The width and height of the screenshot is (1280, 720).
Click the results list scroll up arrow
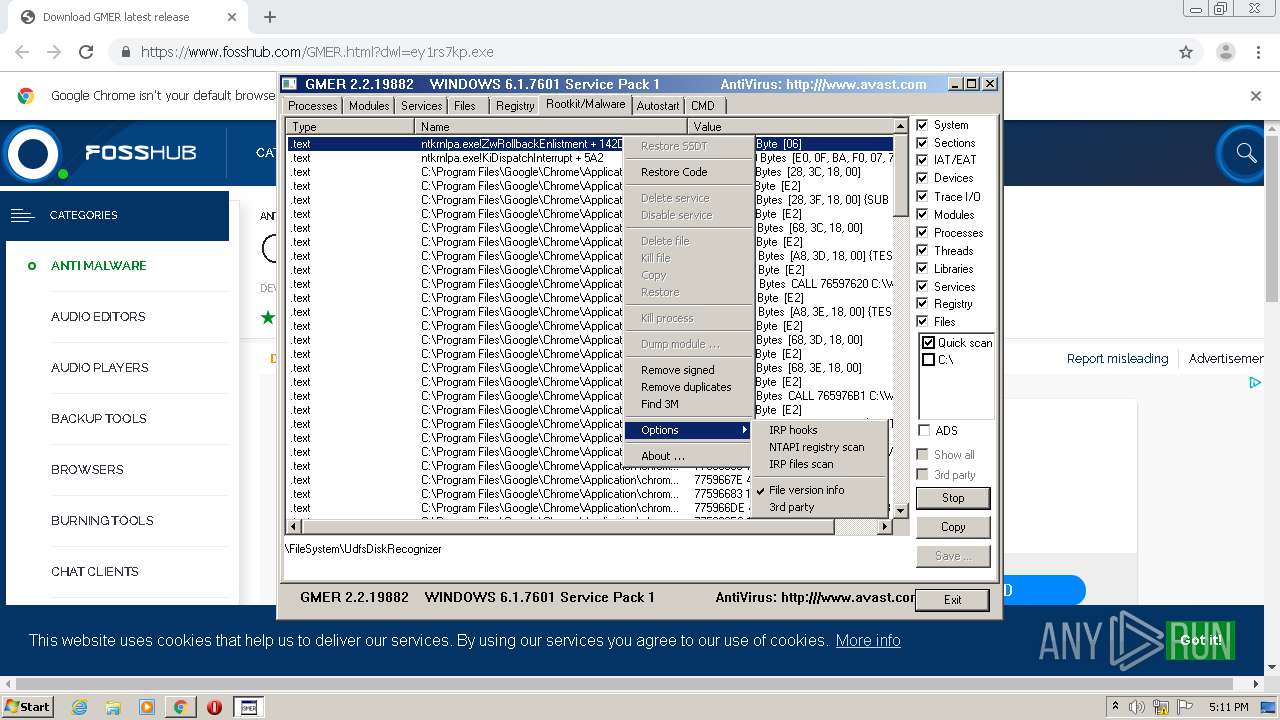point(901,126)
